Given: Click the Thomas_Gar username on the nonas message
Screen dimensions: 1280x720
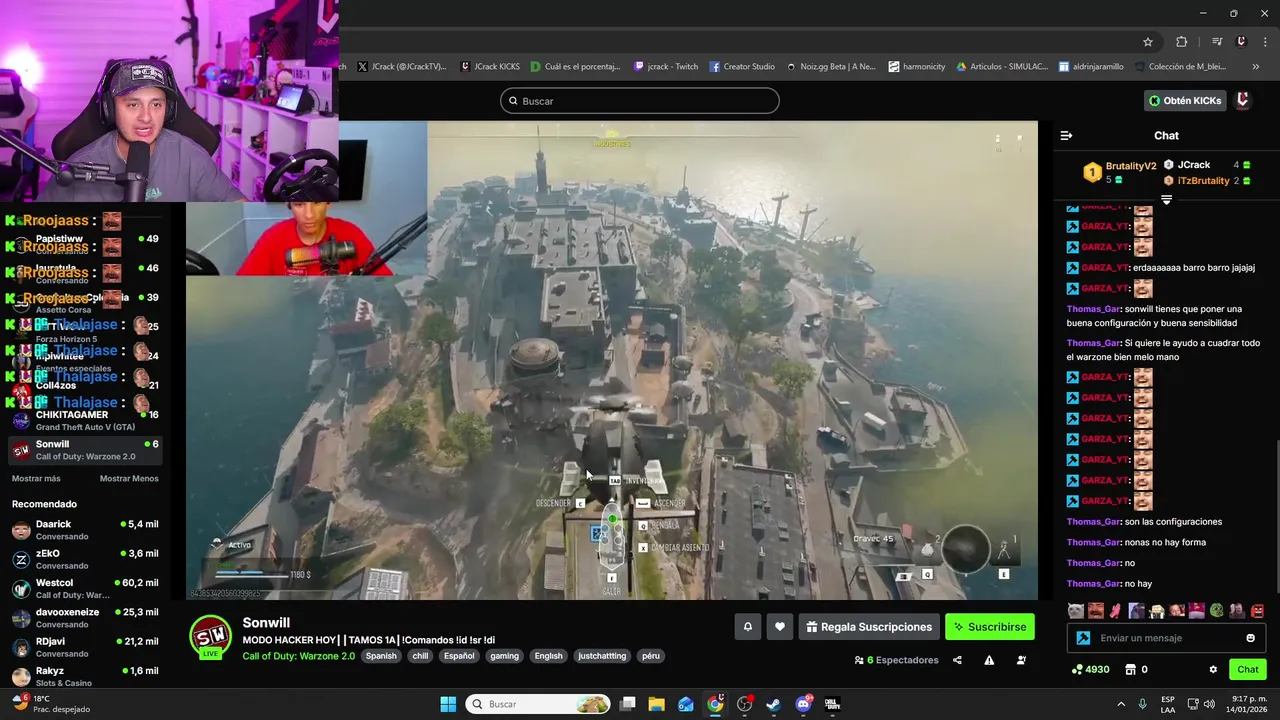Looking at the screenshot, I should 1094,542.
